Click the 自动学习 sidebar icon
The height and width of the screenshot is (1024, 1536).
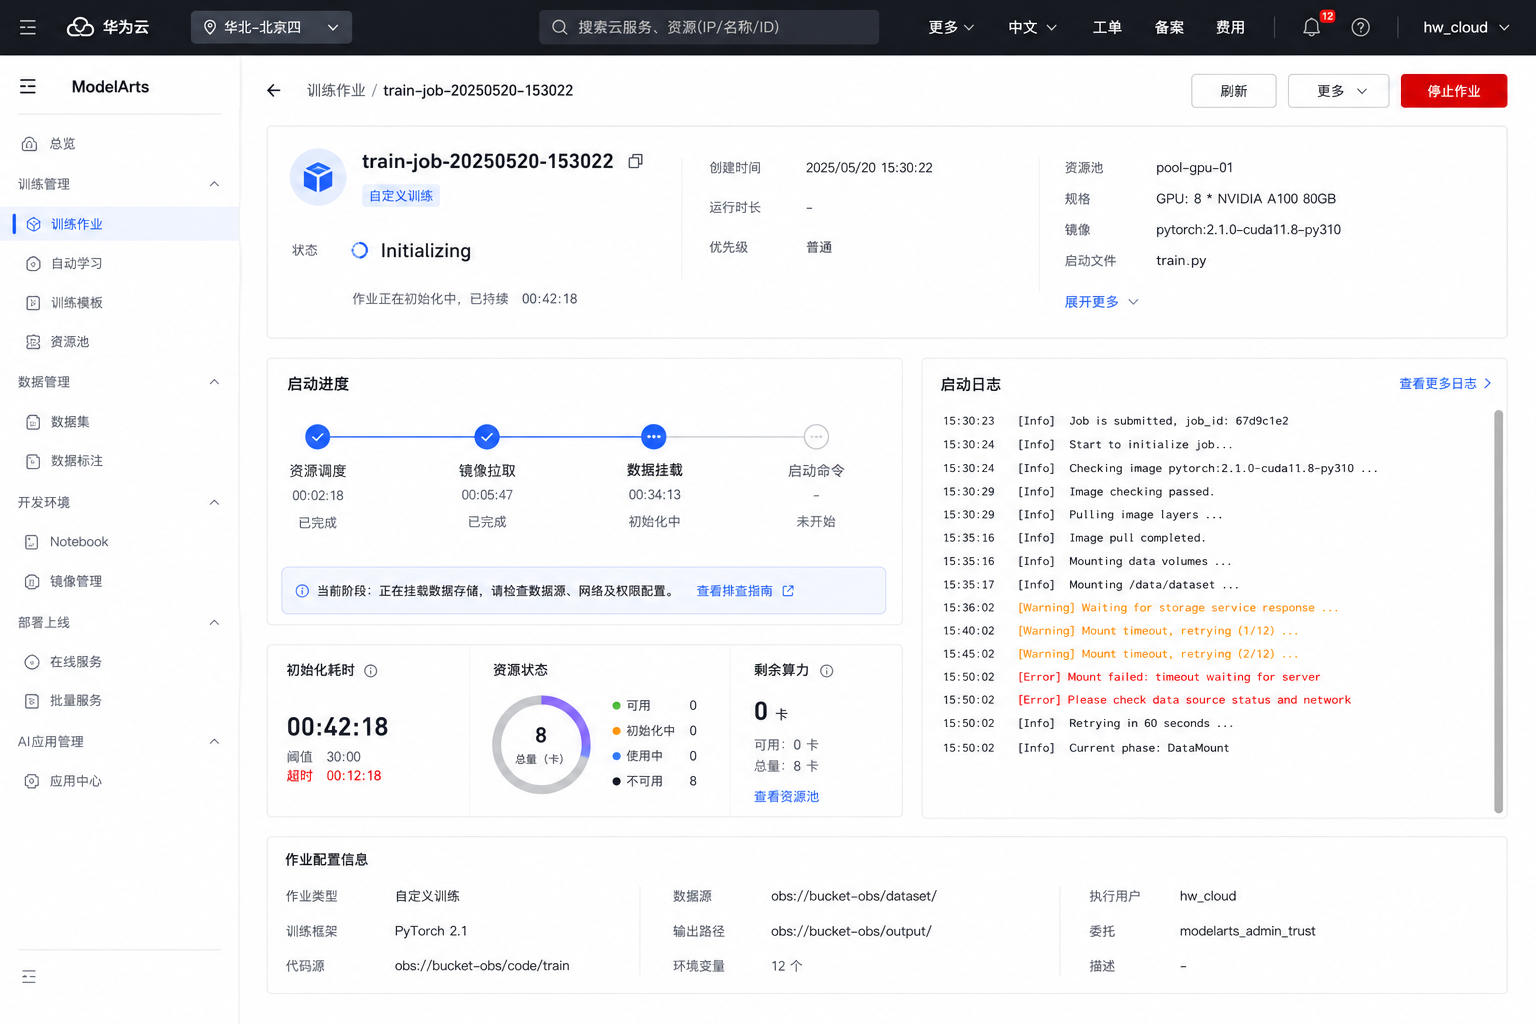[33, 263]
